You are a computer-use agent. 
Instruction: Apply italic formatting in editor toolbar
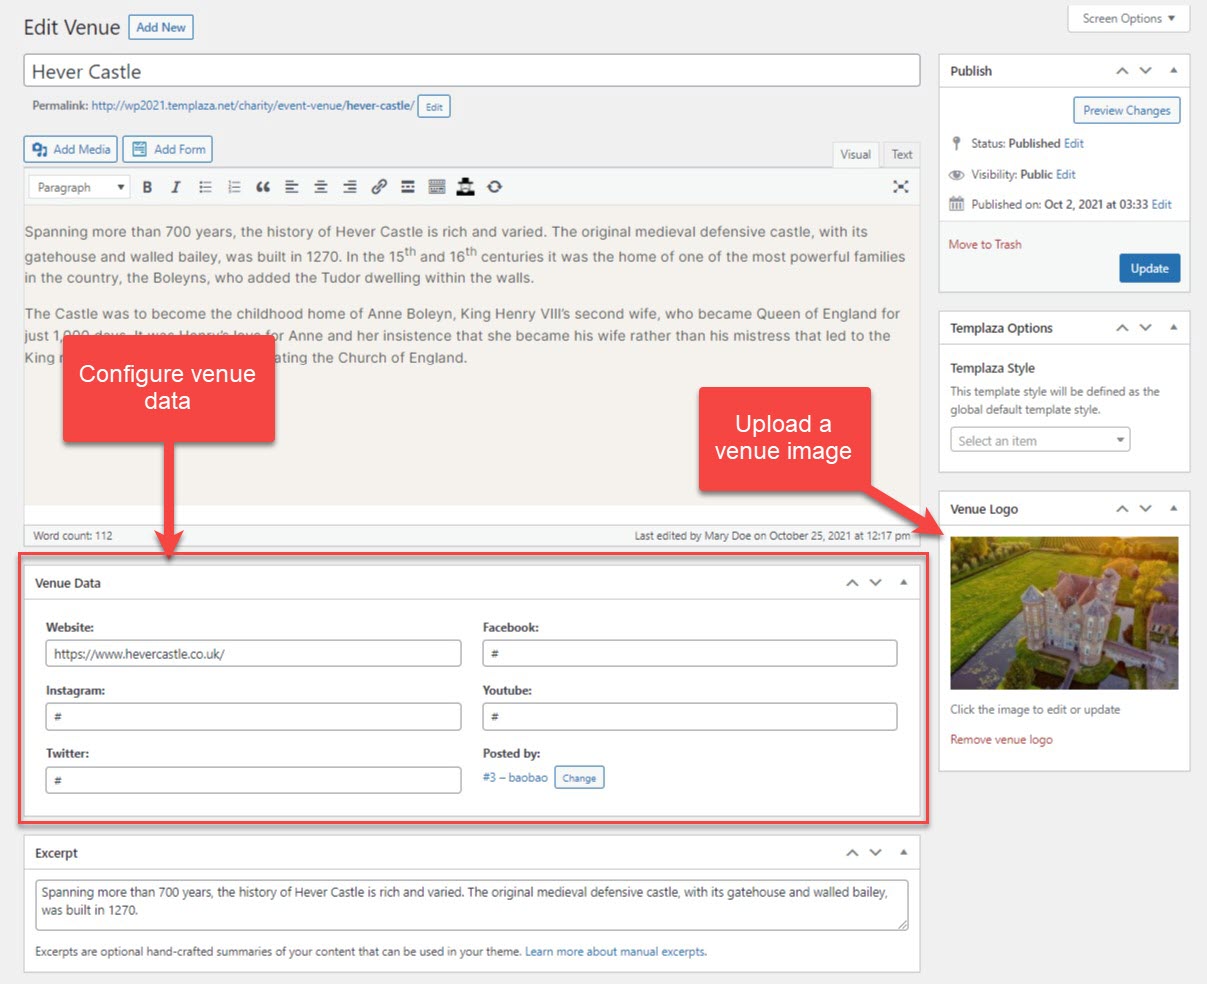point(176,187)
